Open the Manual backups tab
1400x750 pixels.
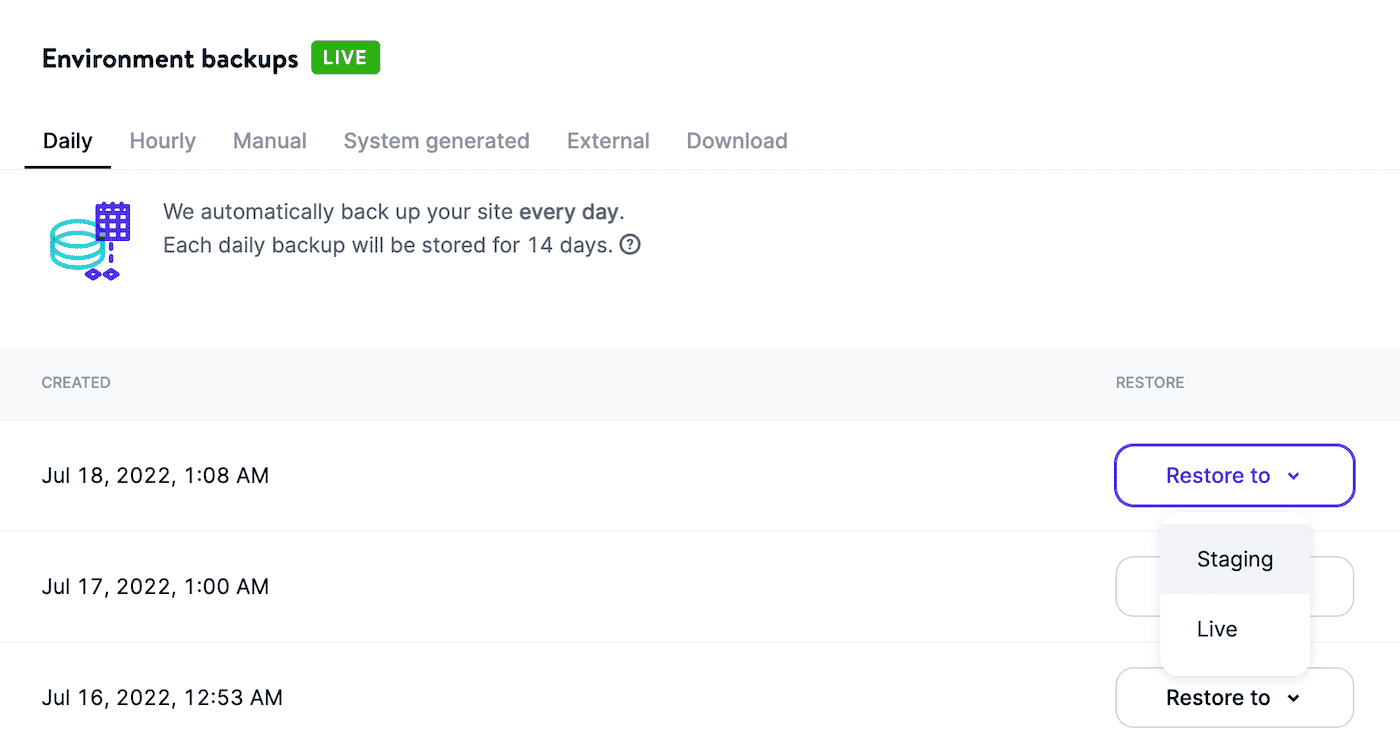[270, 141]
